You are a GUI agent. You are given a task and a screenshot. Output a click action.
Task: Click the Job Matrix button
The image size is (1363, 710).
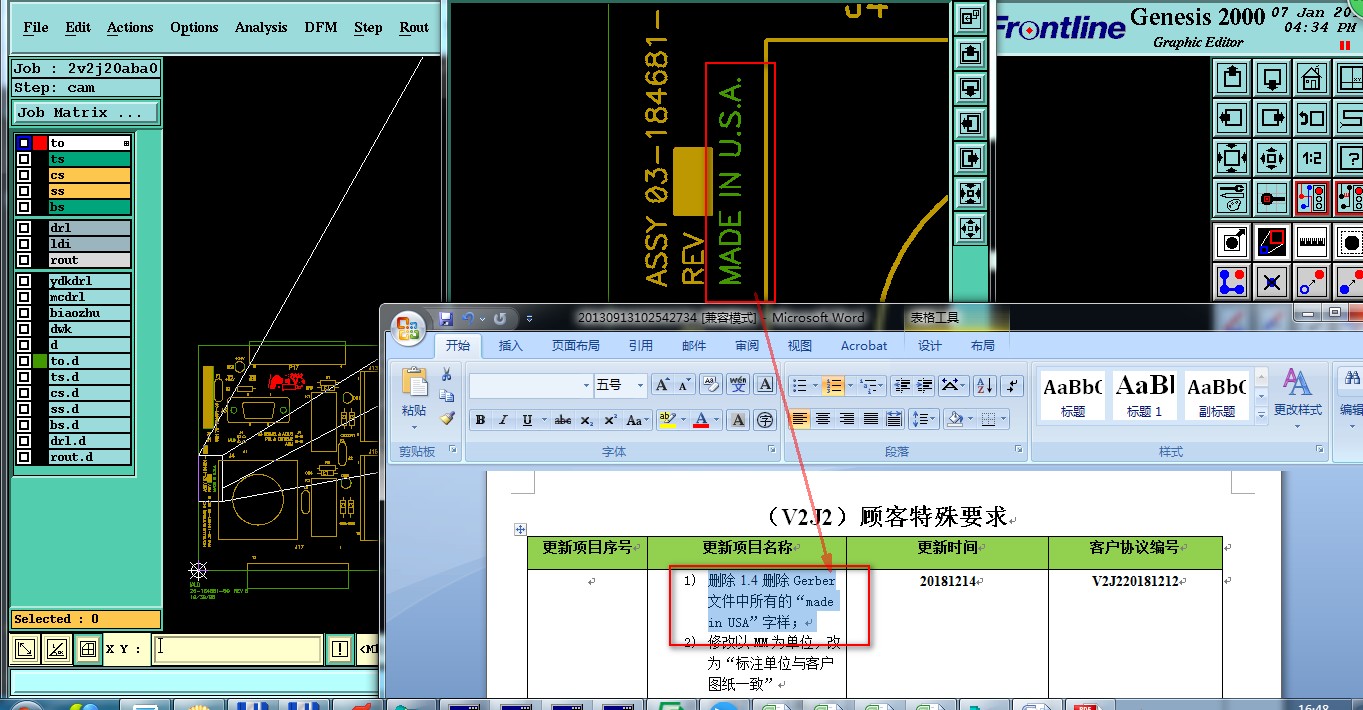[x=85, y=113]
